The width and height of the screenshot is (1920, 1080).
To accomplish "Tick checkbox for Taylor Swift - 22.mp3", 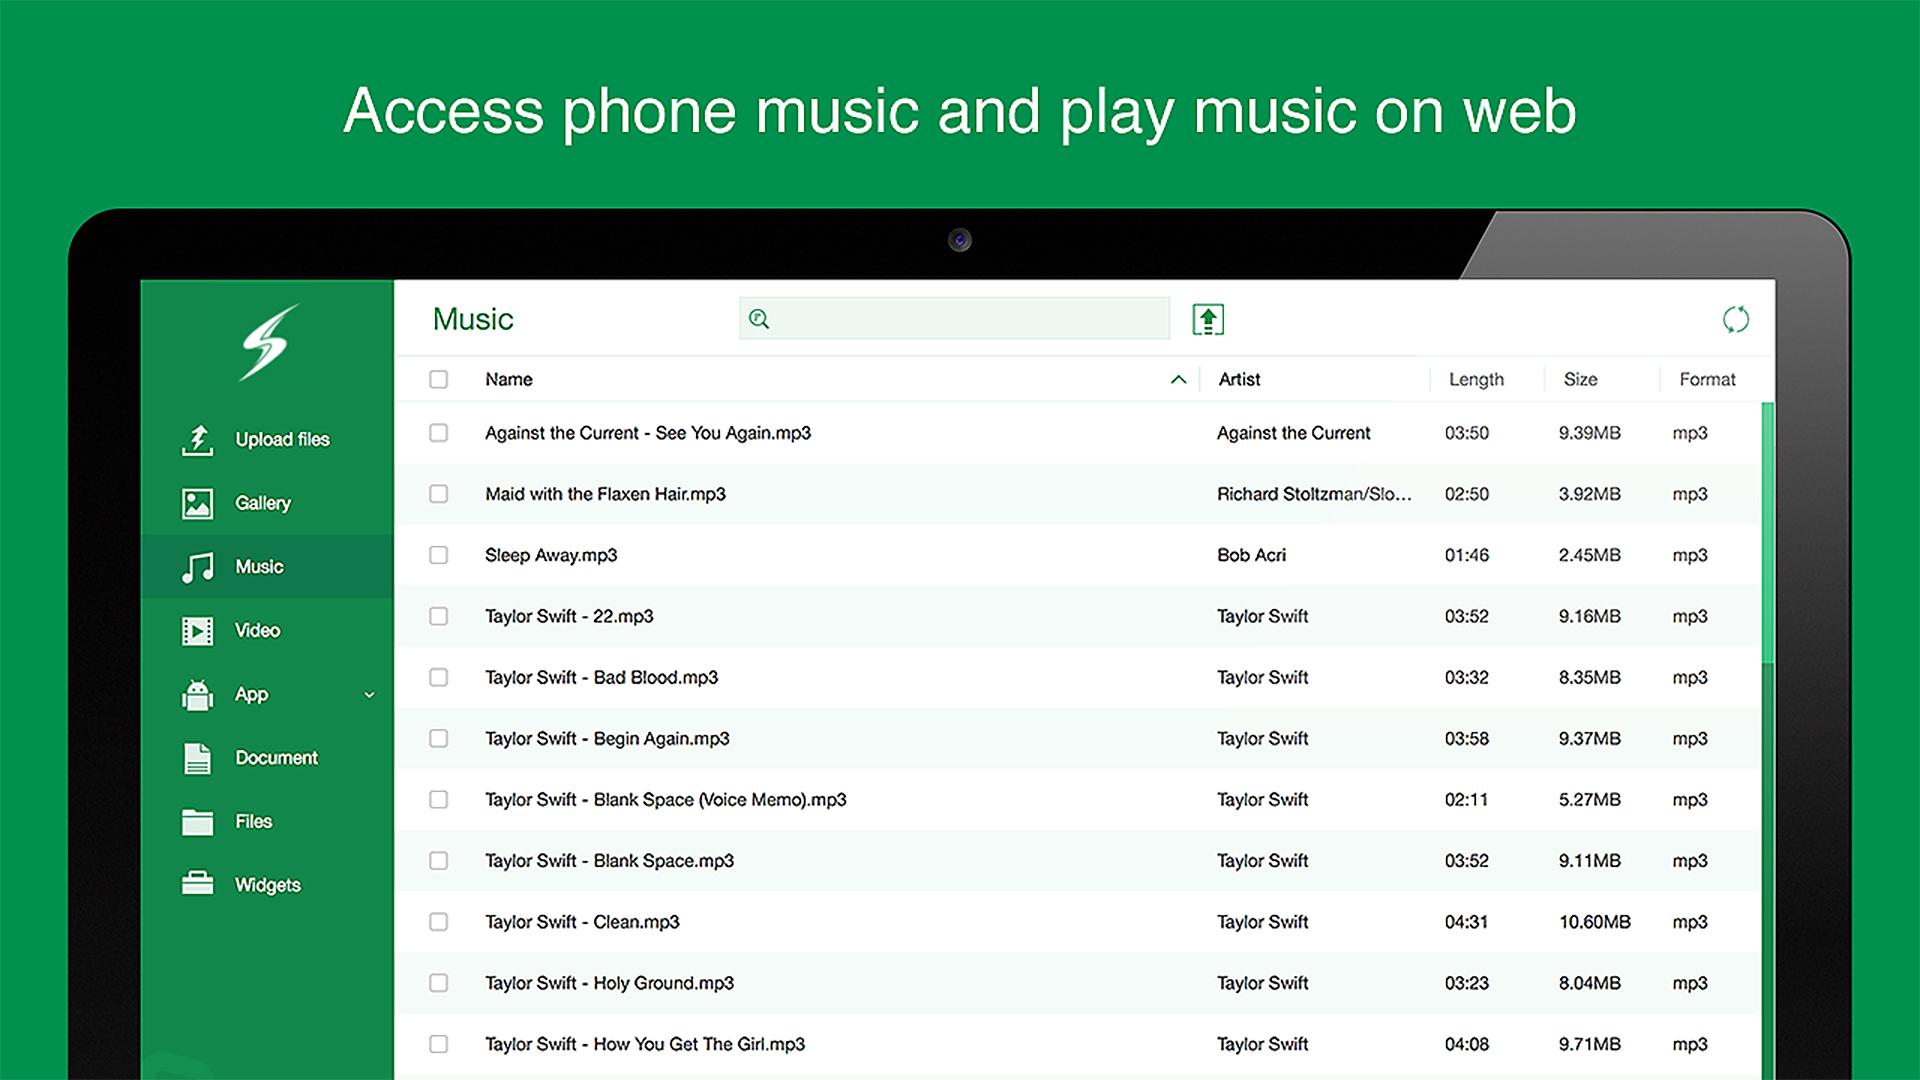I will (x=438, y=616).
